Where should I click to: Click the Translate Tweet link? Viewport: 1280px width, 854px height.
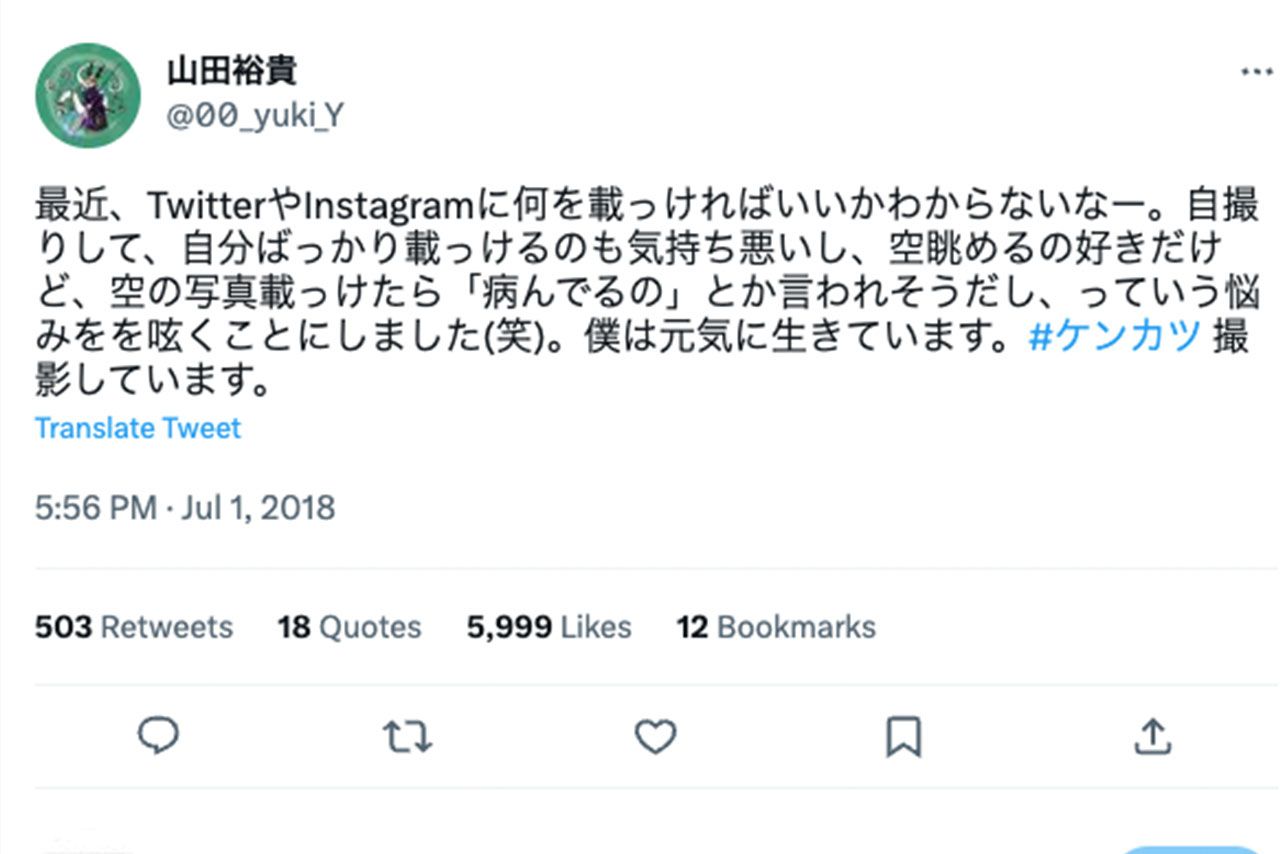[x=137, y=428]
